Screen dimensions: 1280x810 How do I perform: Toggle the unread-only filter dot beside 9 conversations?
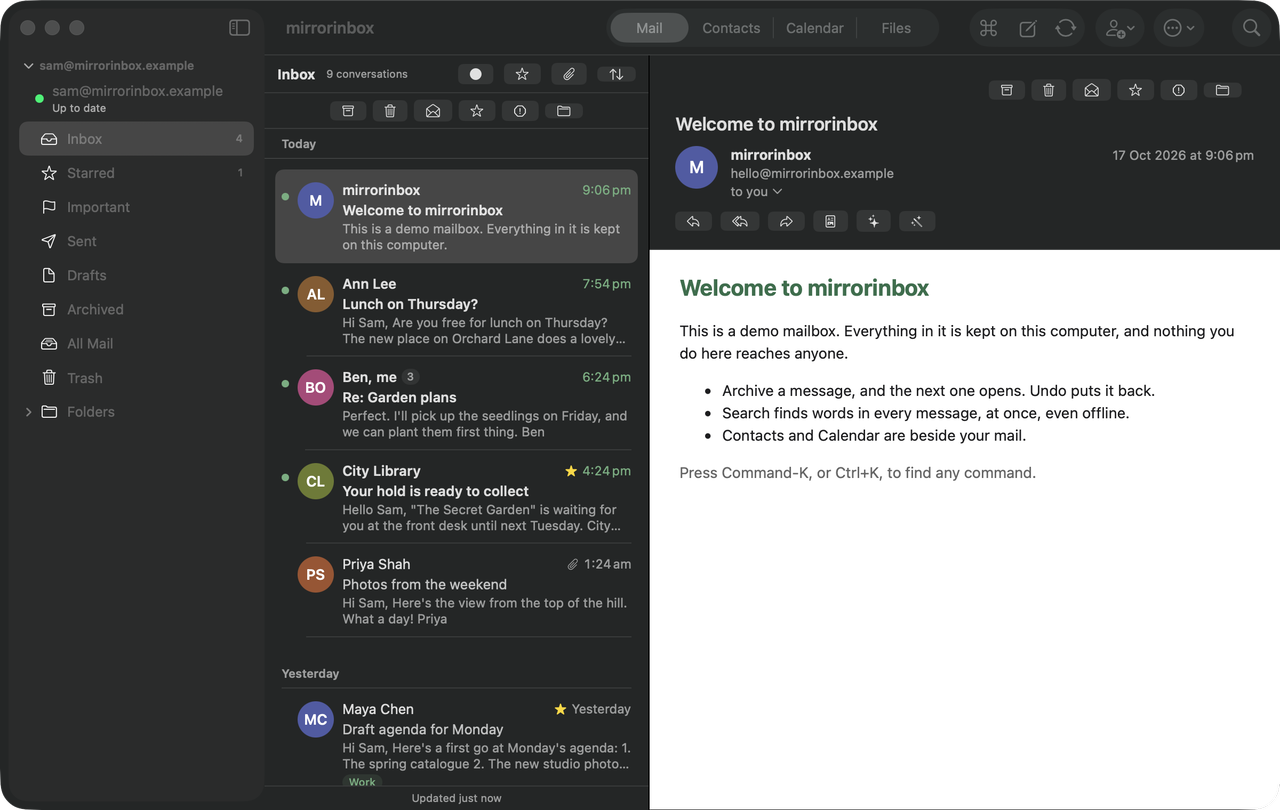pos(476,74)
